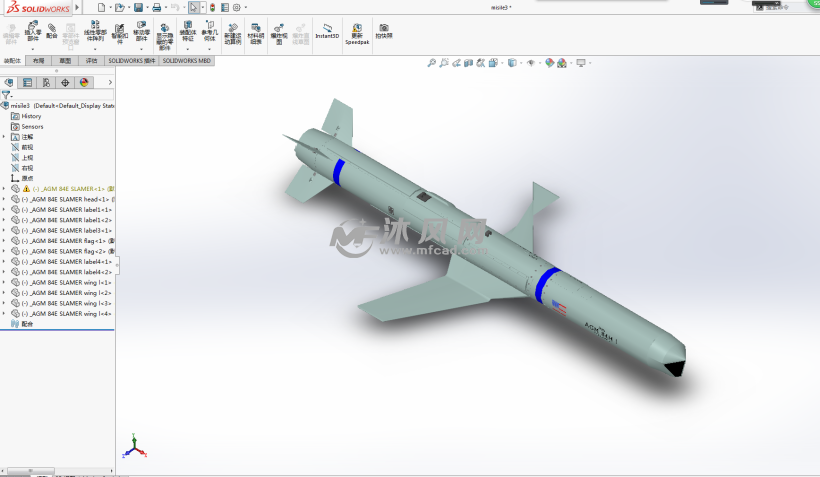The width and height of the screenshot is (820, 477).
Task: Click Zoom to Fit magnifier icon
Action: (x=431, y=63)
